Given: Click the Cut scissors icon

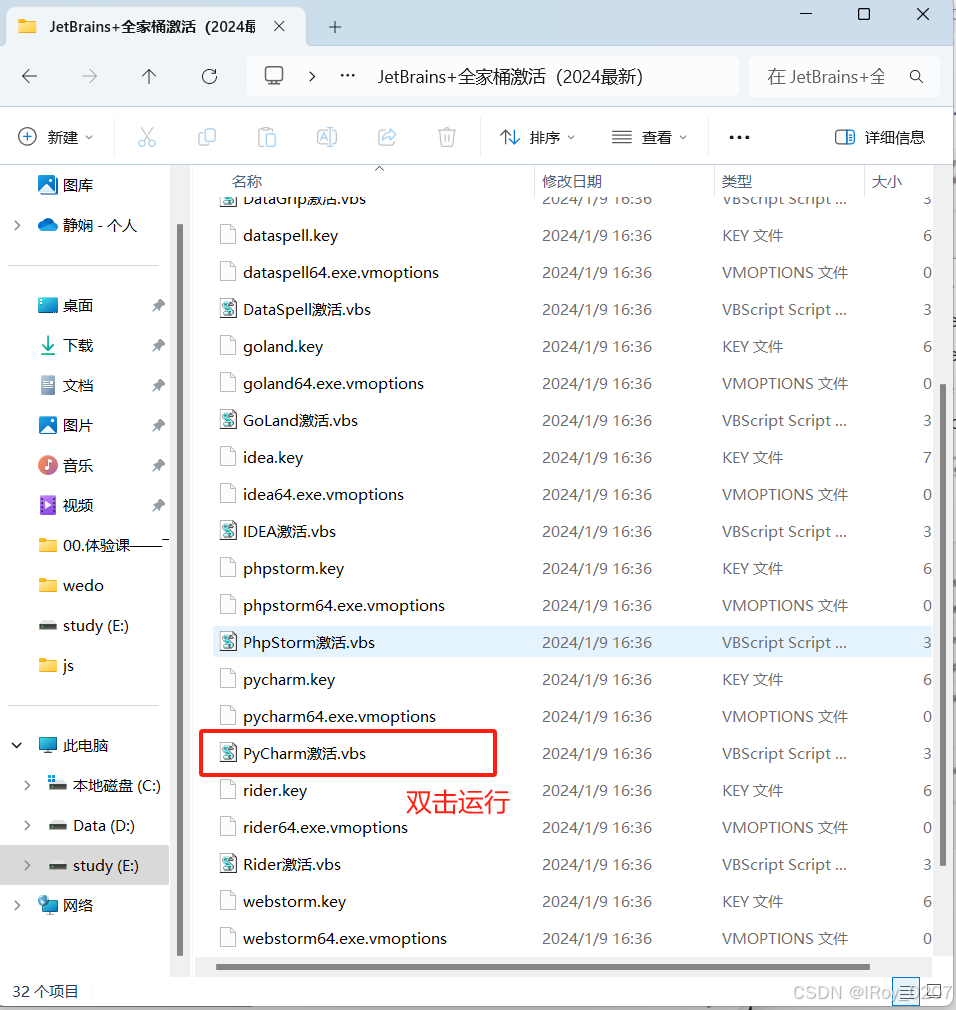Looking at the screenshot, I should coord(147,137).
